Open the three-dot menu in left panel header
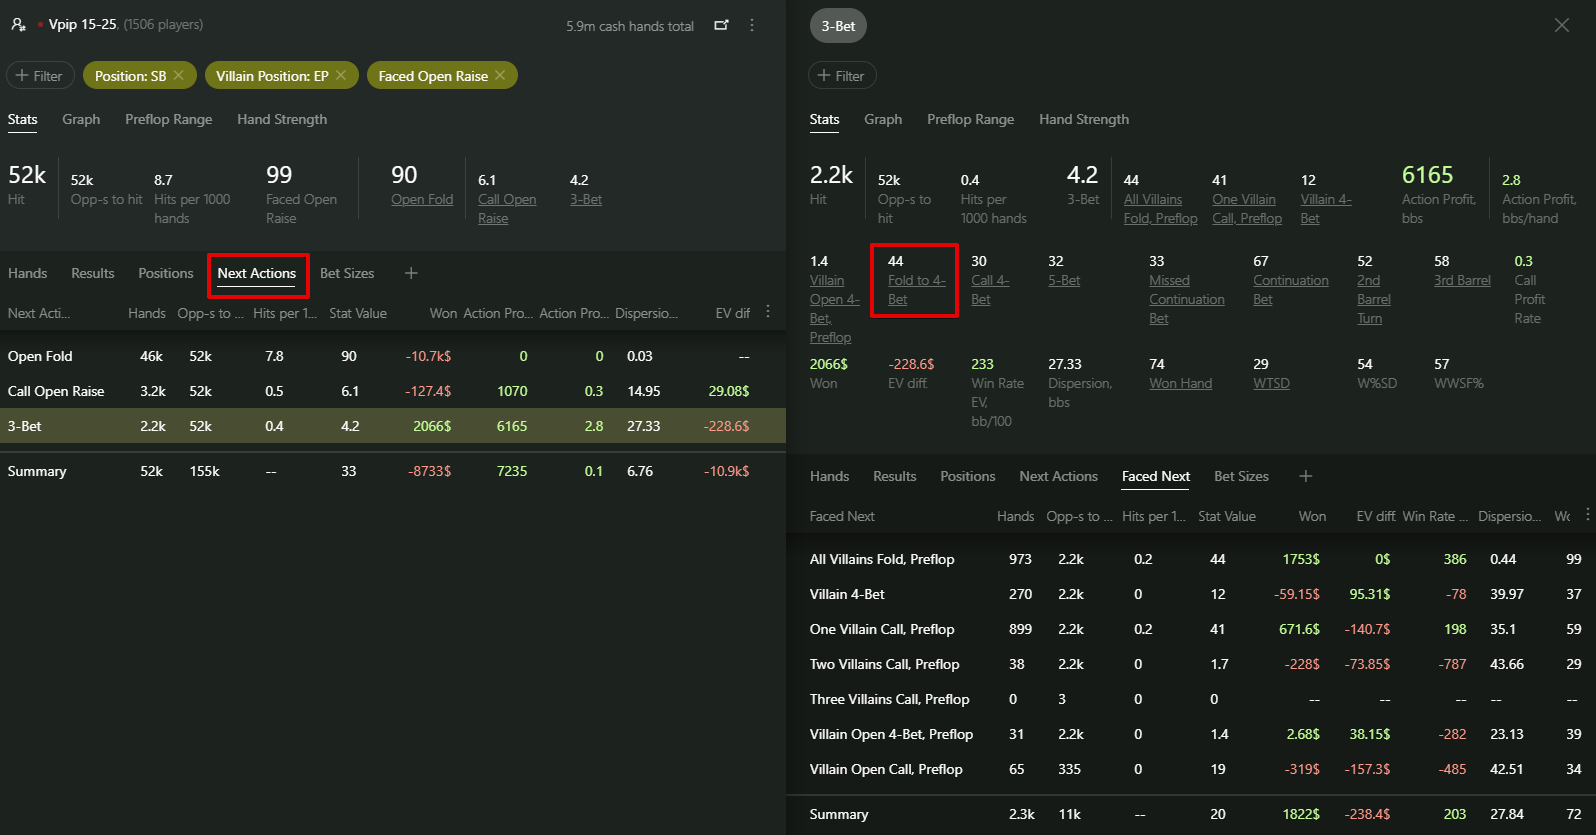 tap(752, 25)
